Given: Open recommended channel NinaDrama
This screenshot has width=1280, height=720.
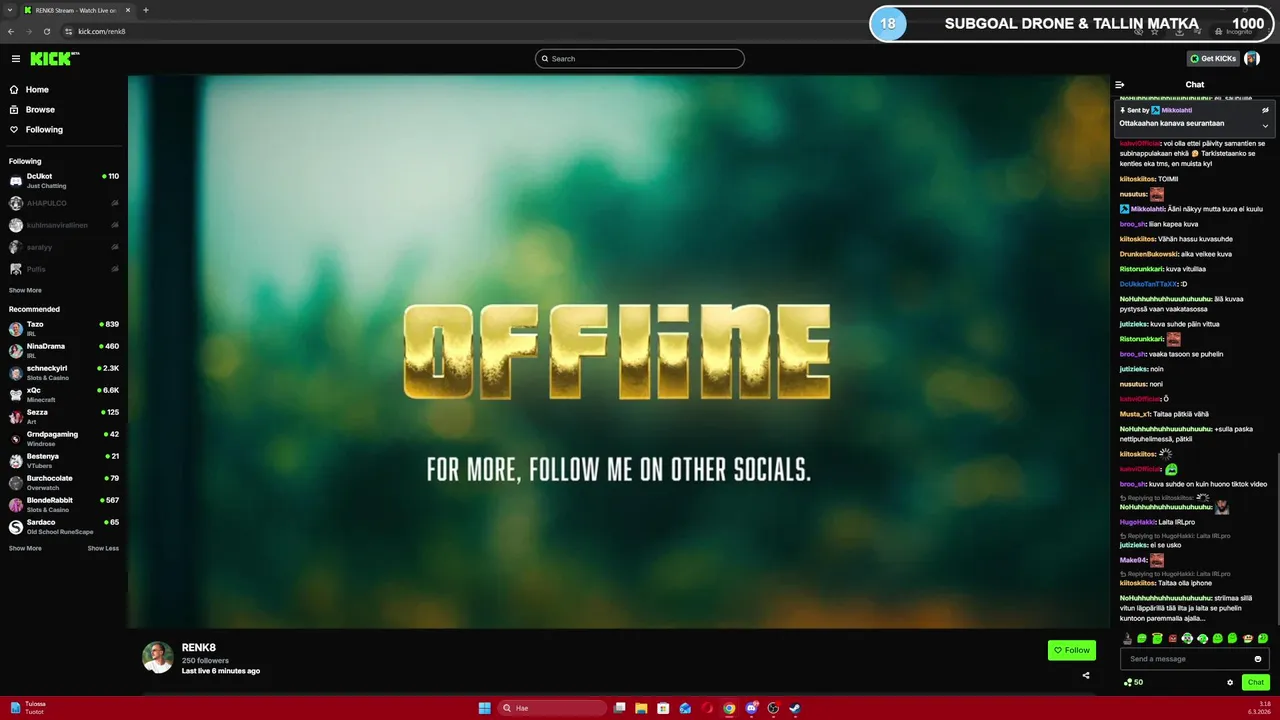Looking at the screenshot, I should tap(64, 351).
